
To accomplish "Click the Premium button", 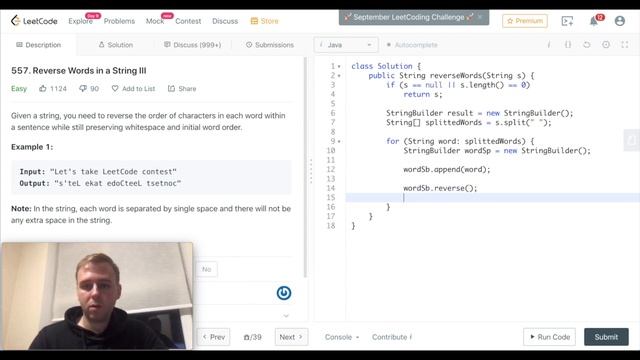I will 525,21.
